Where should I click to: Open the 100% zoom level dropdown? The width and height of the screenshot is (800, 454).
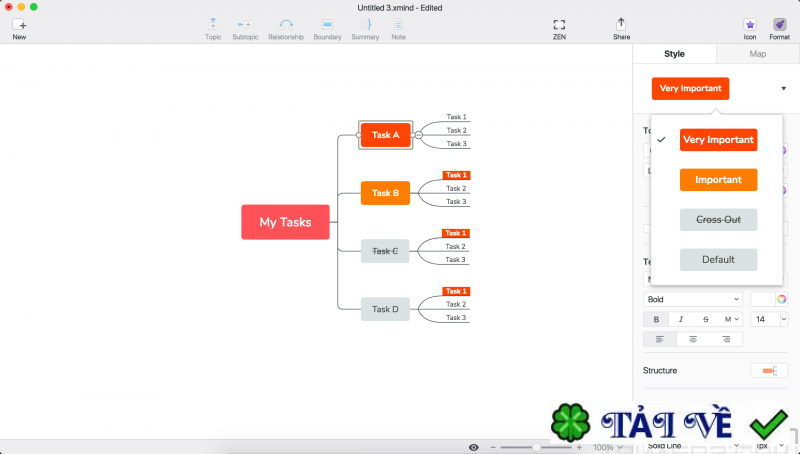[x=607, y=447]
